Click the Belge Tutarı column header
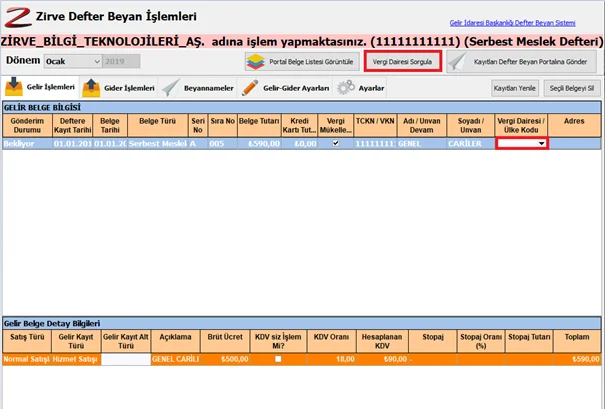Image resolution: width=605 pixels, height=409 pixels. click(x=259, y=125)
